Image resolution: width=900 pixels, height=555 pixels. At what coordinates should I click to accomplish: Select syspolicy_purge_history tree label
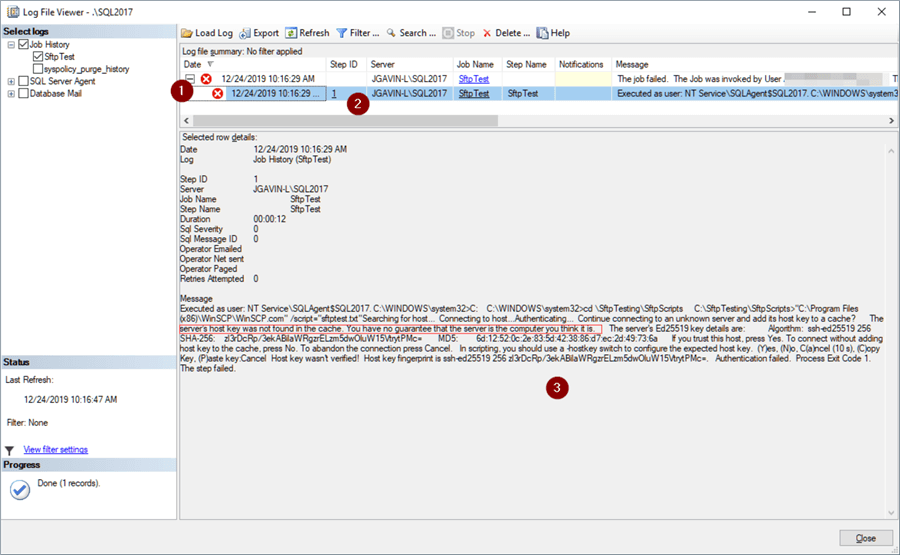[x=87, y=69]
